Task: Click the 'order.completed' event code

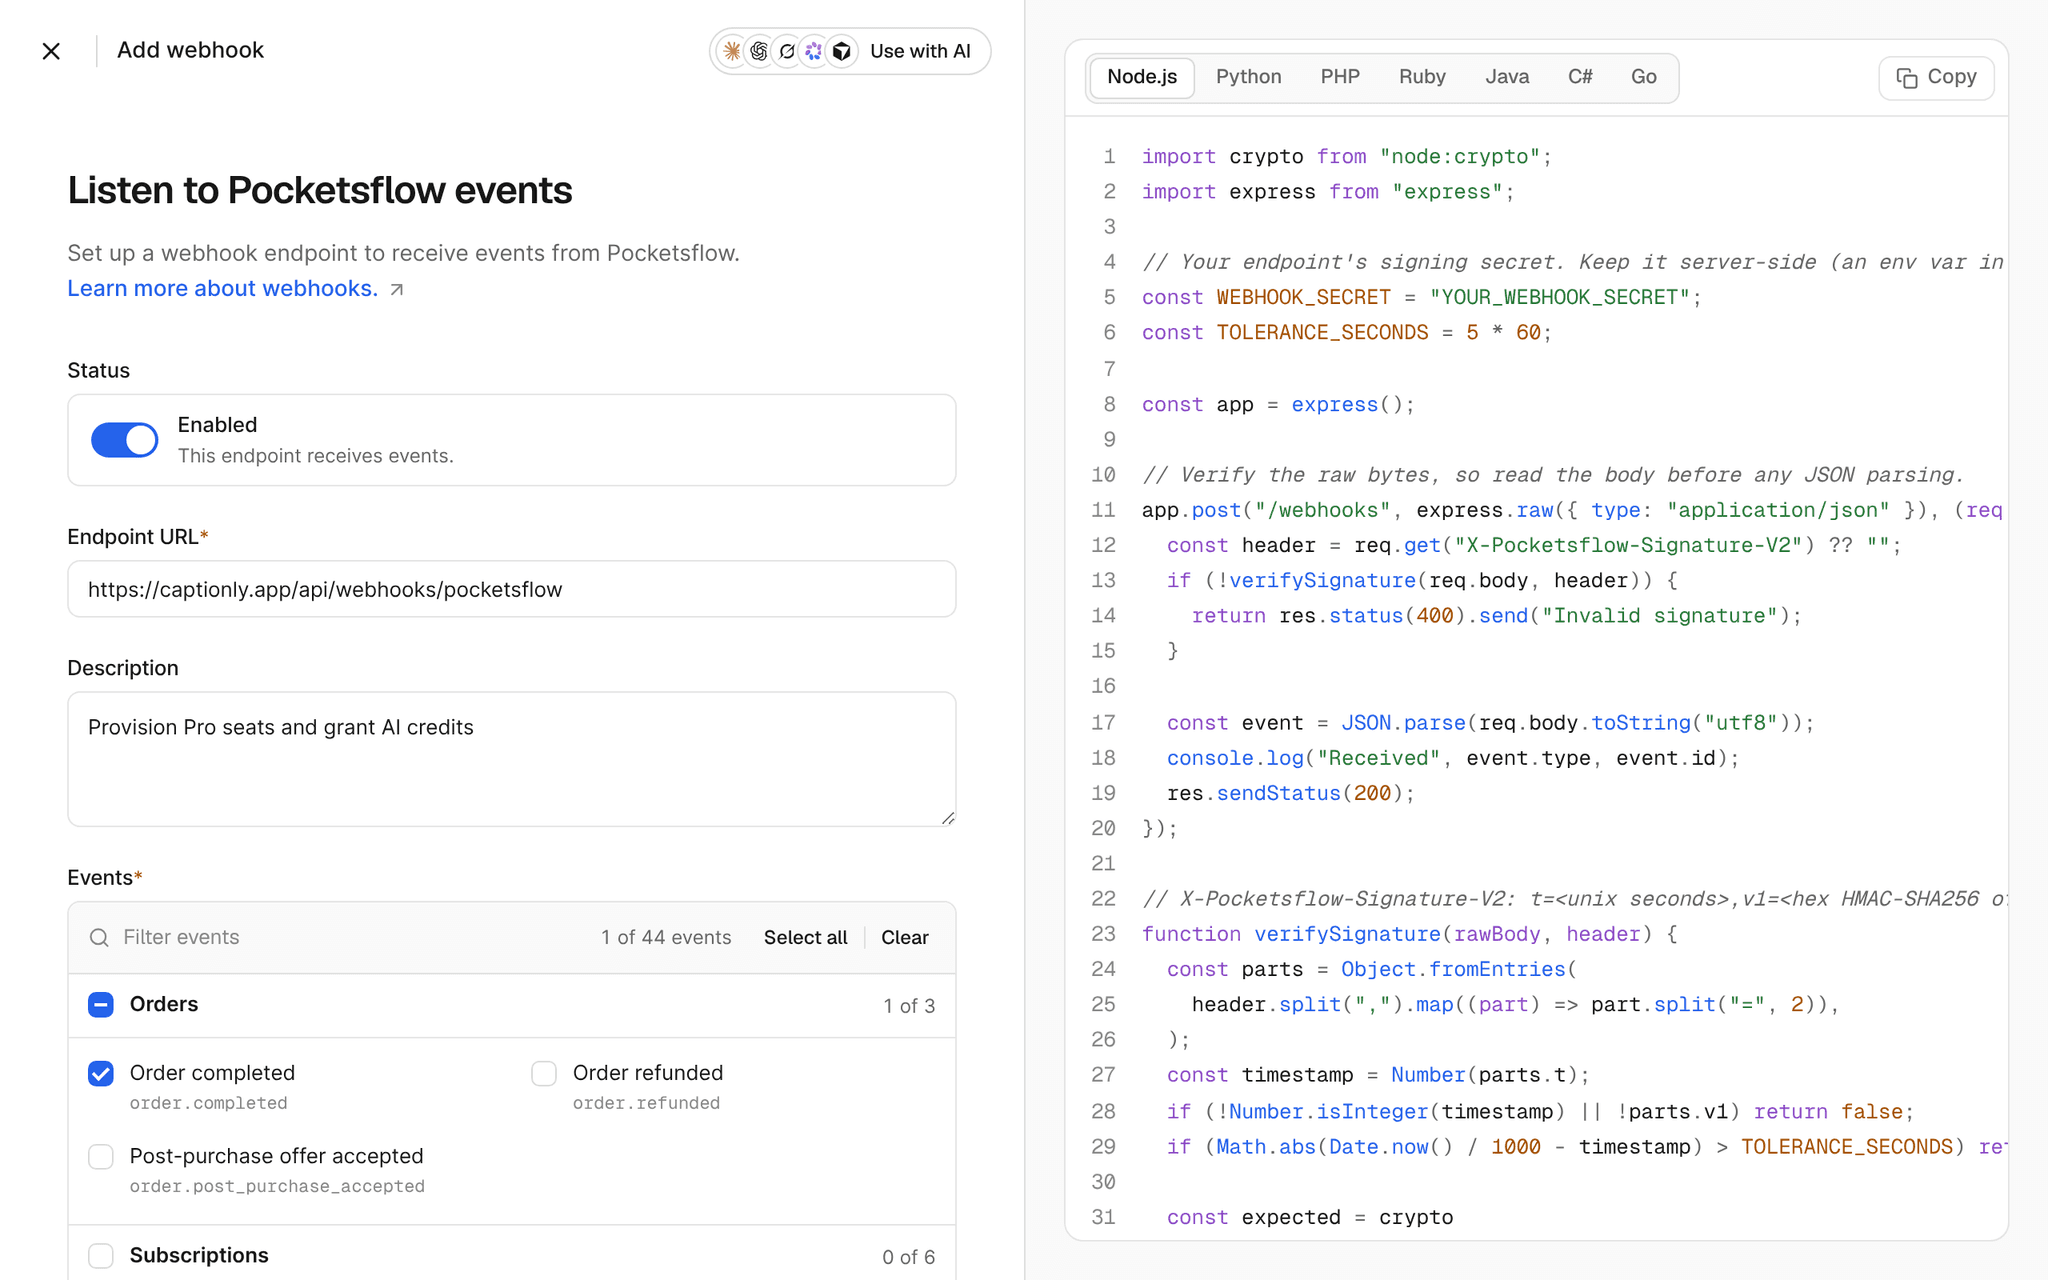Action: [209, 1103]
